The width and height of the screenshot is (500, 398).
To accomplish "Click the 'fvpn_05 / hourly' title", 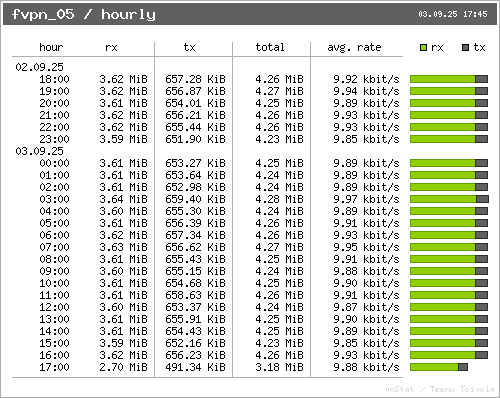I will click(x=84, y=14).
